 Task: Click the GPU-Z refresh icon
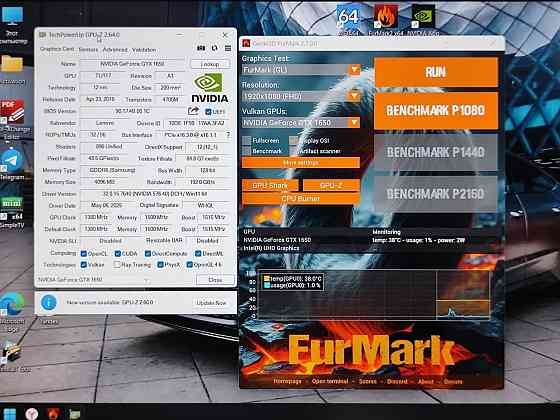[x=214, y=48]
